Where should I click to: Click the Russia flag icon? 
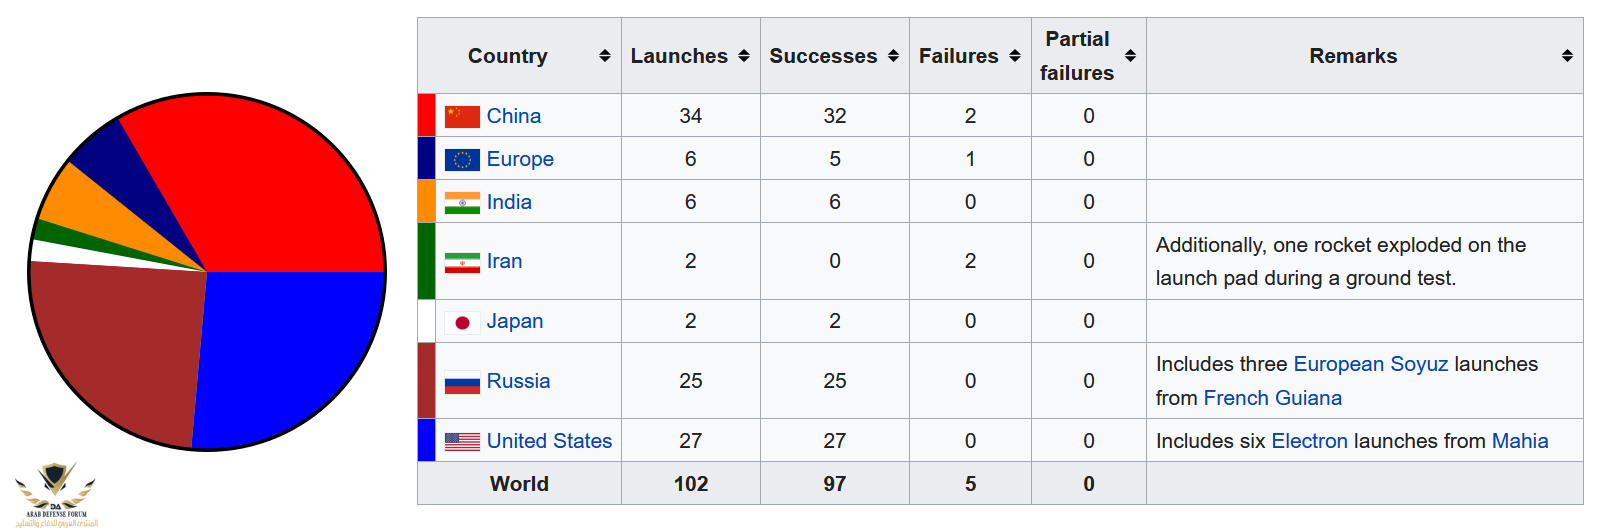click(x=462, y=382)
